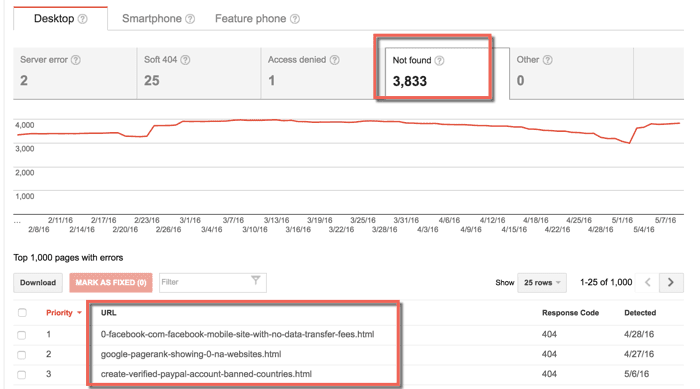Open Access denied help icon
This screenshot has height=389, width=700.
click(334, 60)
